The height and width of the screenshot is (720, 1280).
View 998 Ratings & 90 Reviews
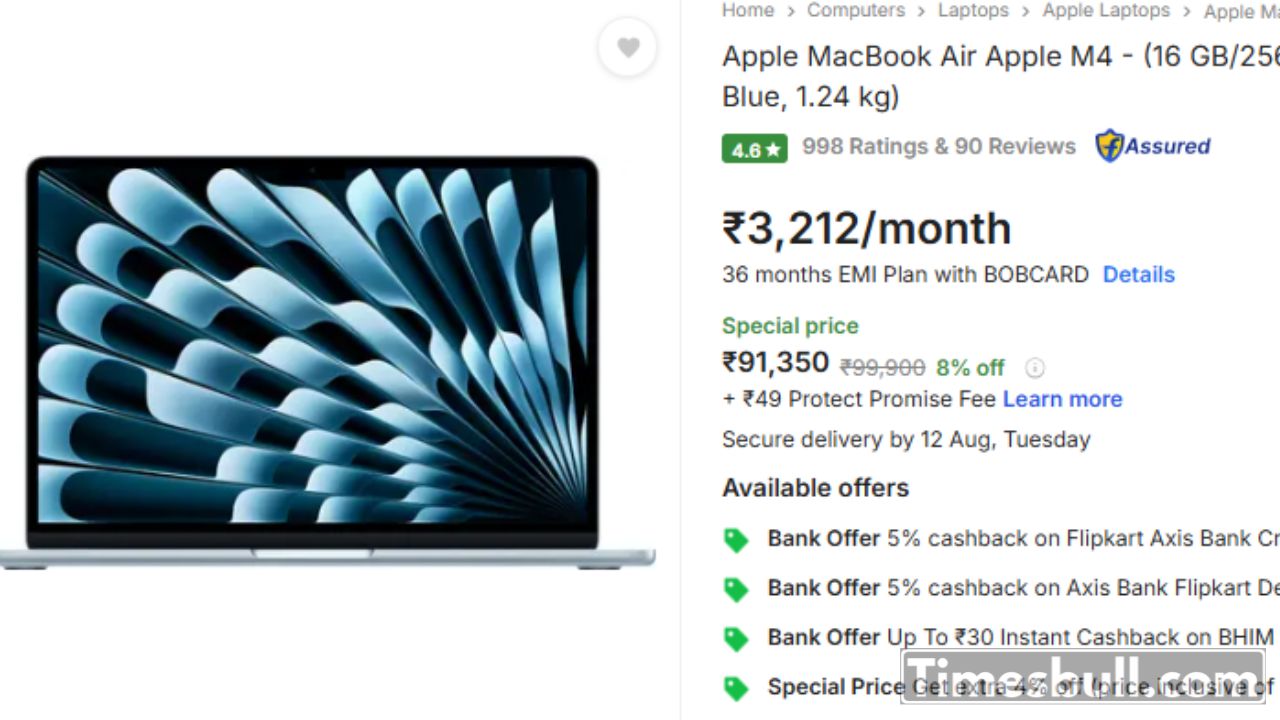(x=939, y=146)
